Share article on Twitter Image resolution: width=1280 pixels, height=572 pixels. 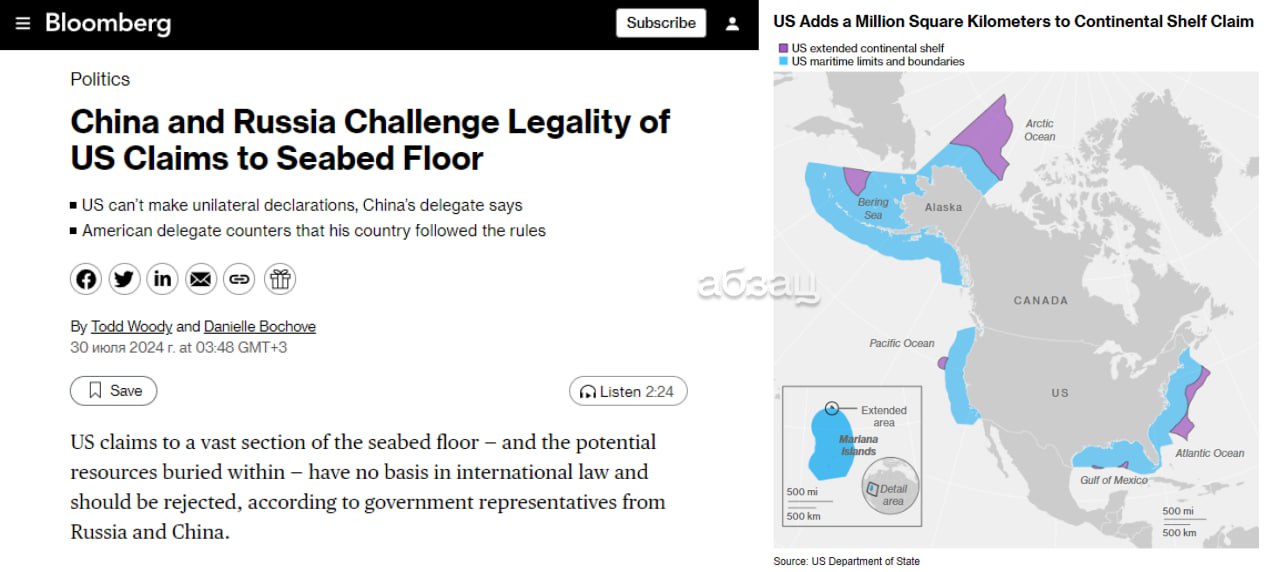point(124,279)
